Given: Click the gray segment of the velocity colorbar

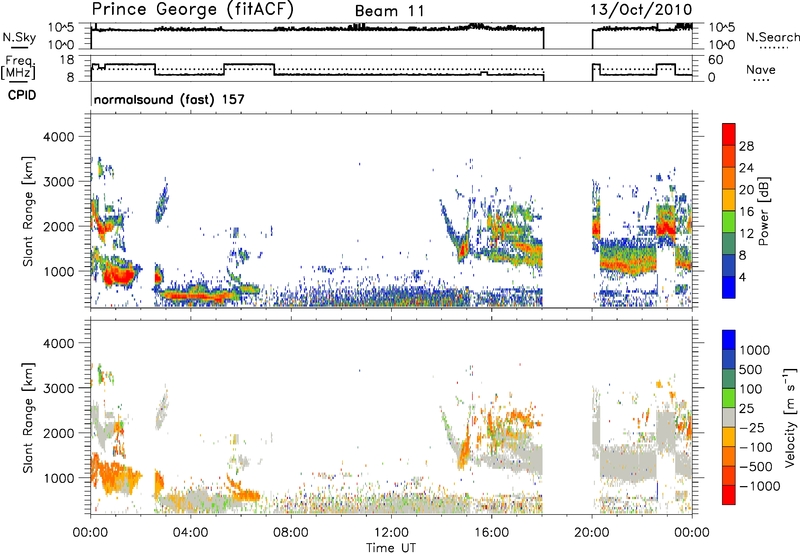Looking at the screenshot, I should coord(729,417).
